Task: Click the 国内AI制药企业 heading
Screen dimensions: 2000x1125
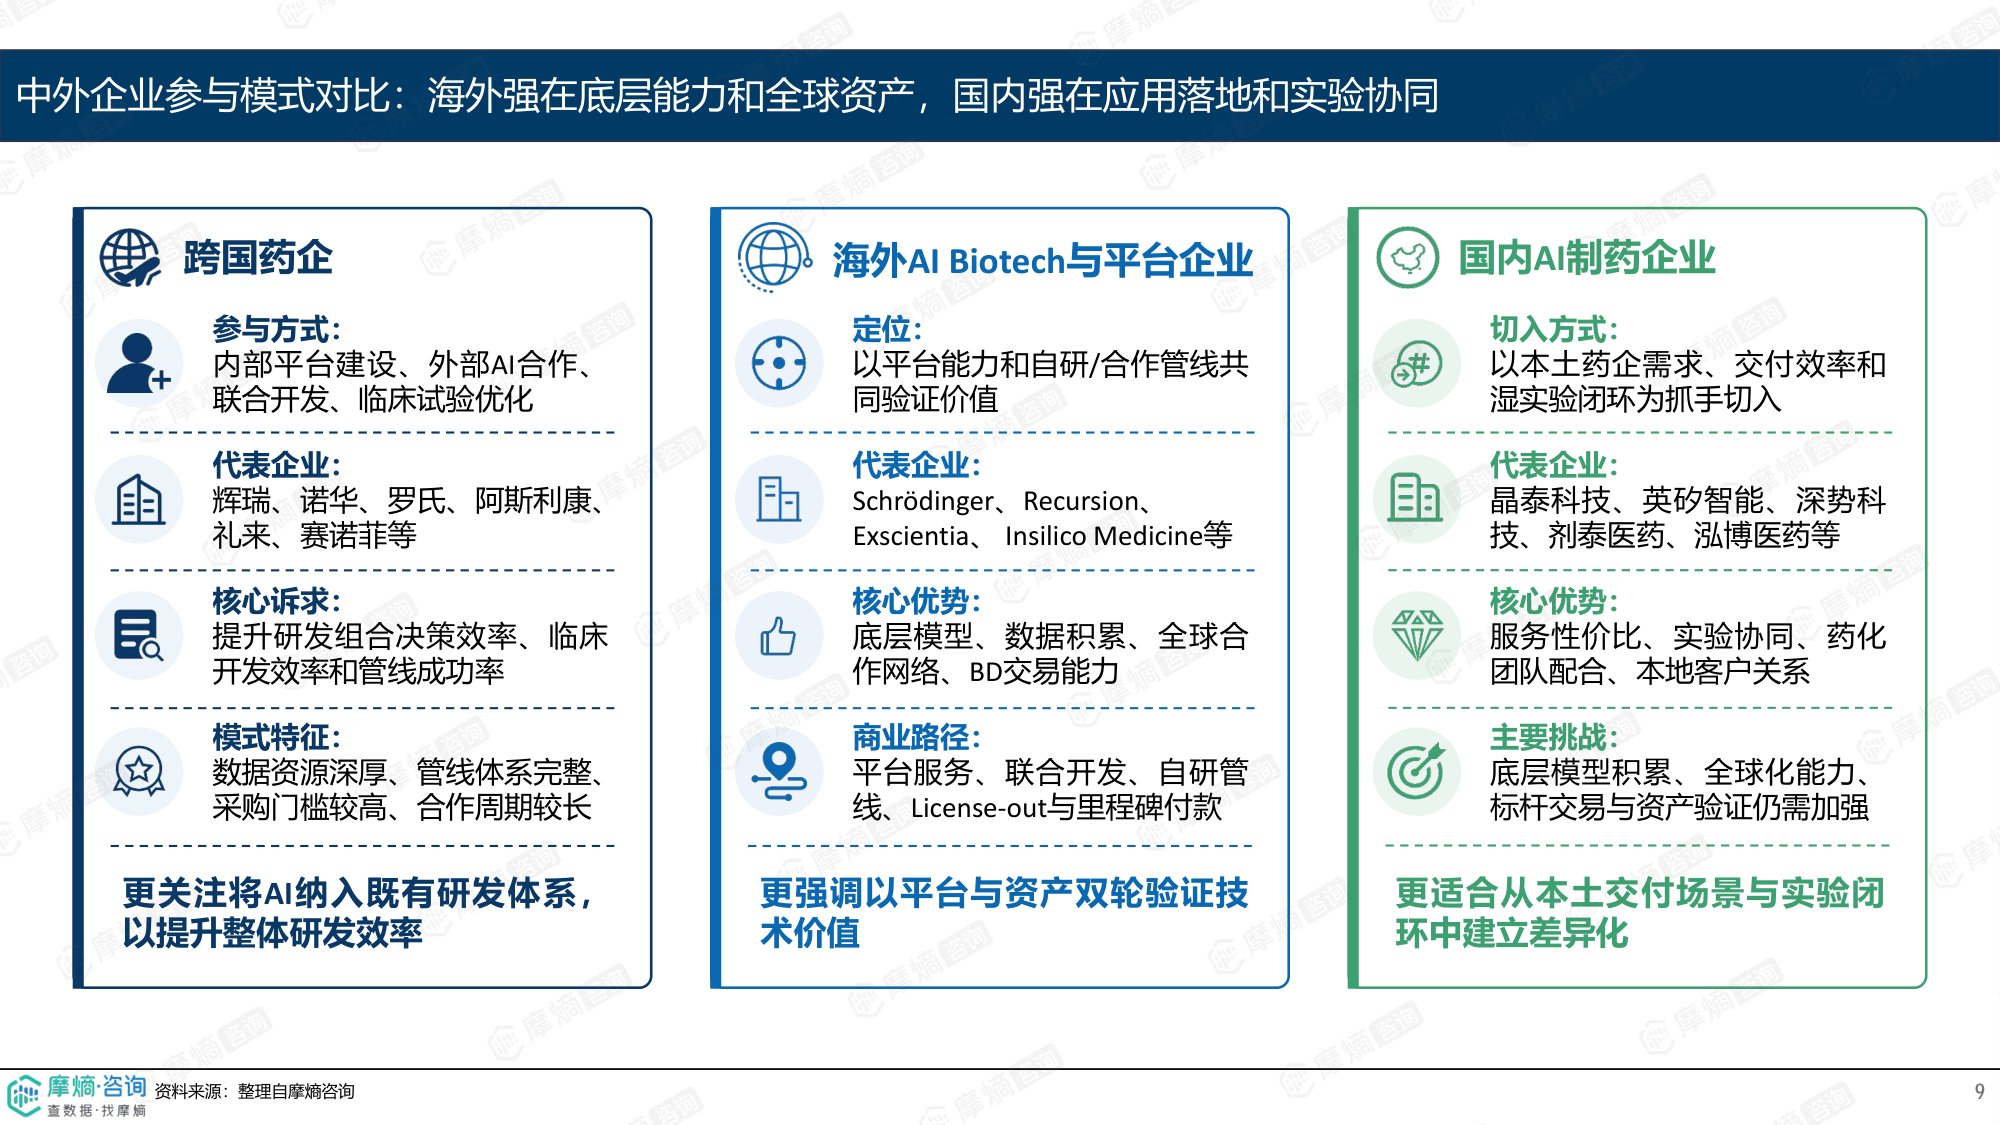Action: 1587,258
